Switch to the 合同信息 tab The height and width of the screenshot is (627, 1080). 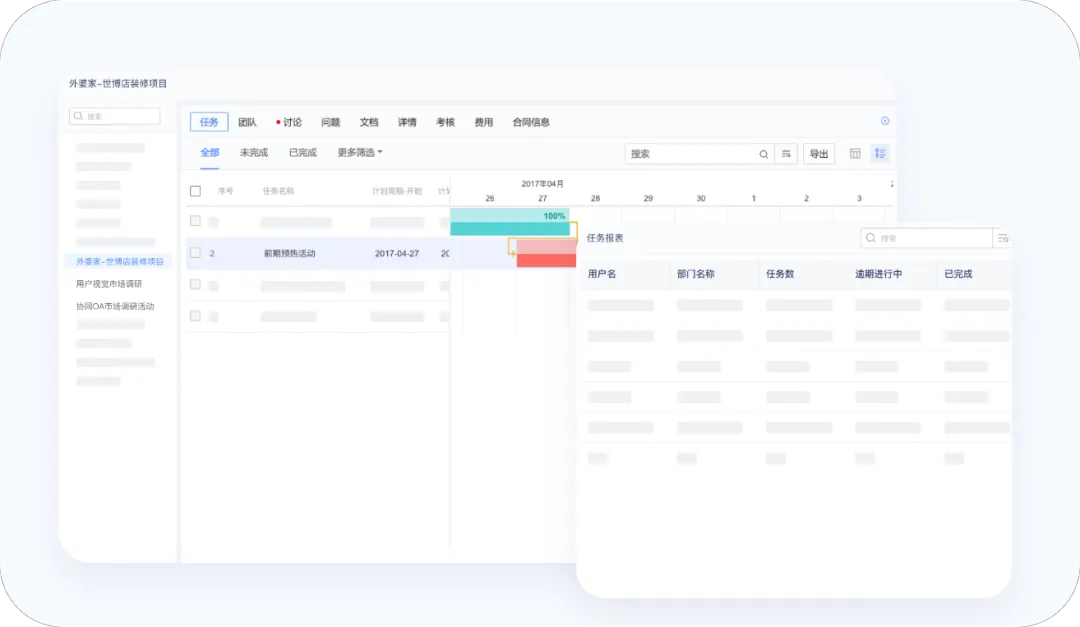pos(531,122)
